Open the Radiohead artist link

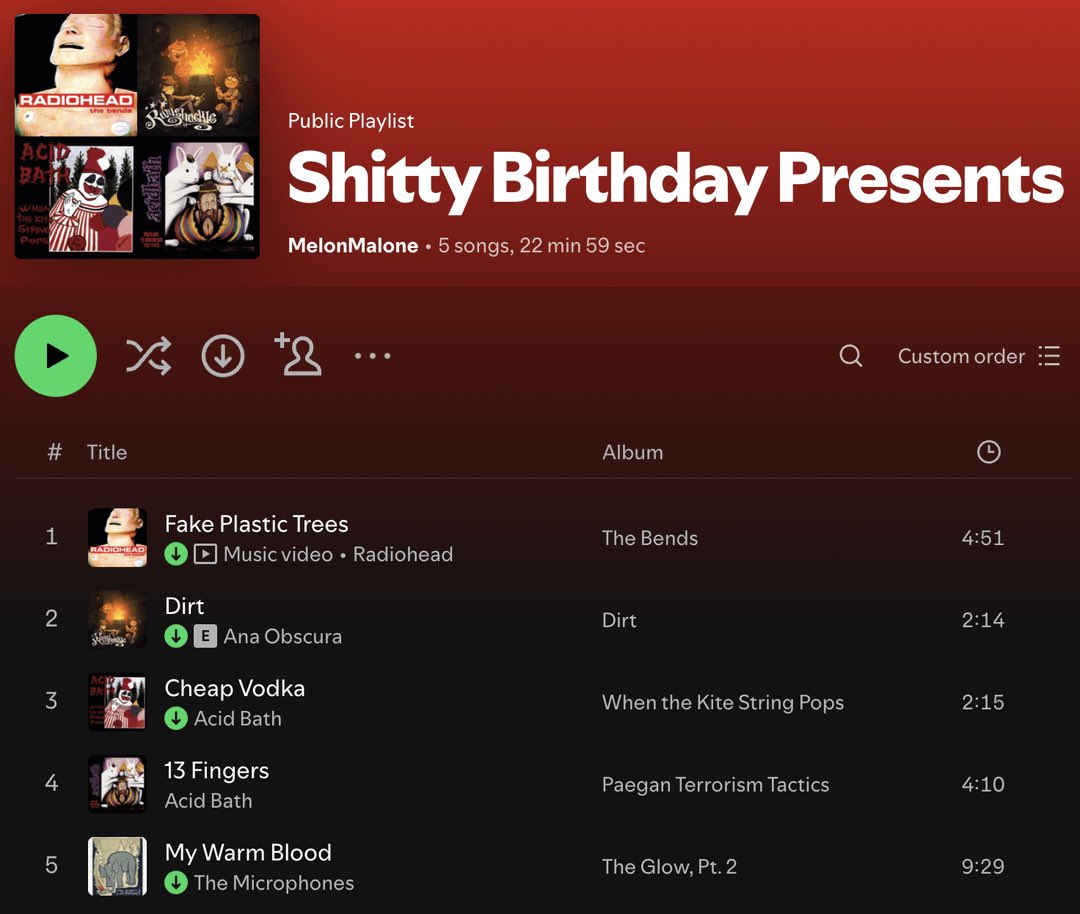pos(403,554)
